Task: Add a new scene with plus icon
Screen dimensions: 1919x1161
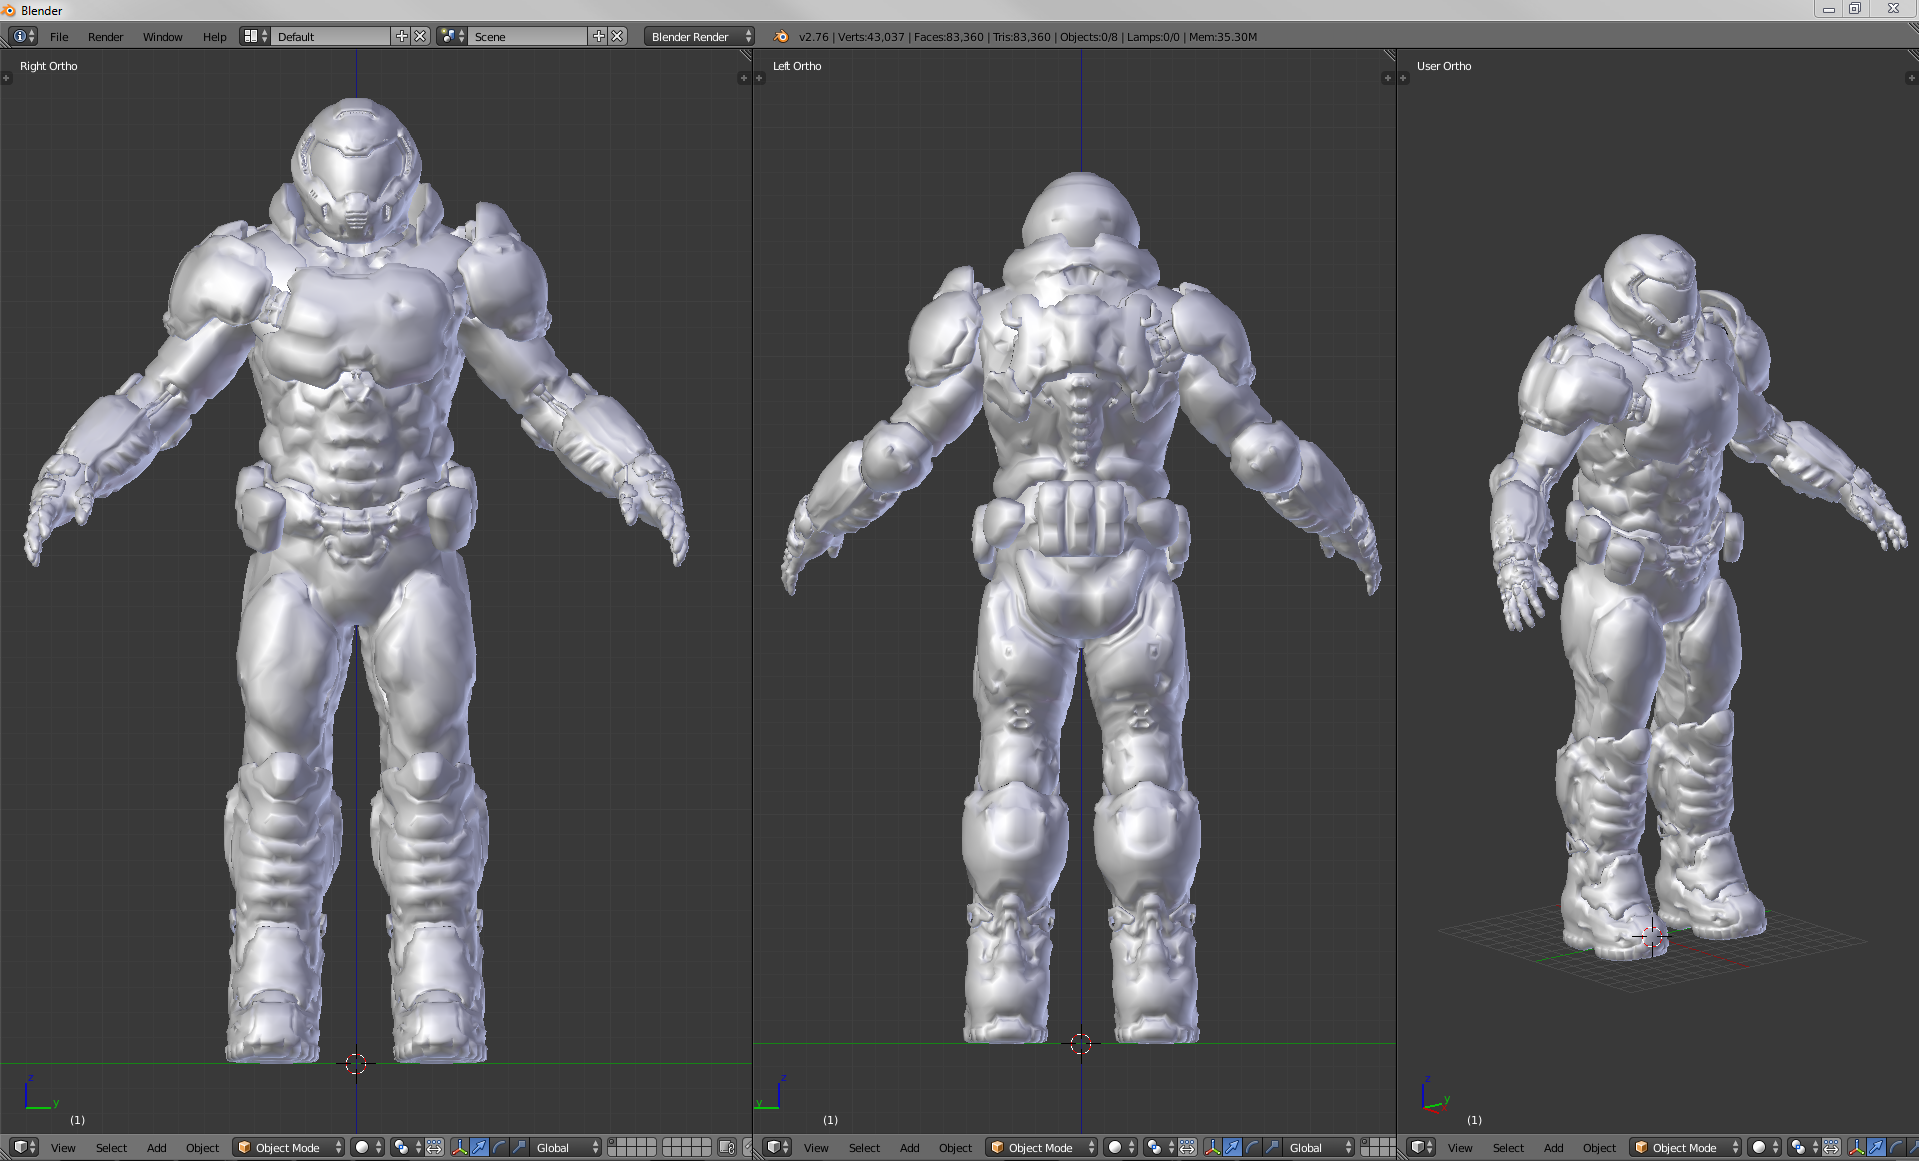Action: click(599, 36)
